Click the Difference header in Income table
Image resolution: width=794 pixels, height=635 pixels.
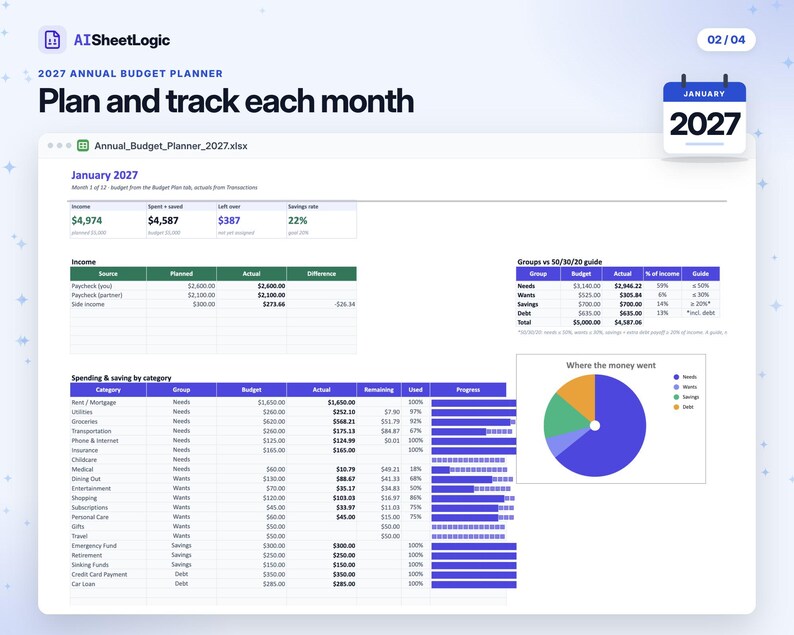322,273
